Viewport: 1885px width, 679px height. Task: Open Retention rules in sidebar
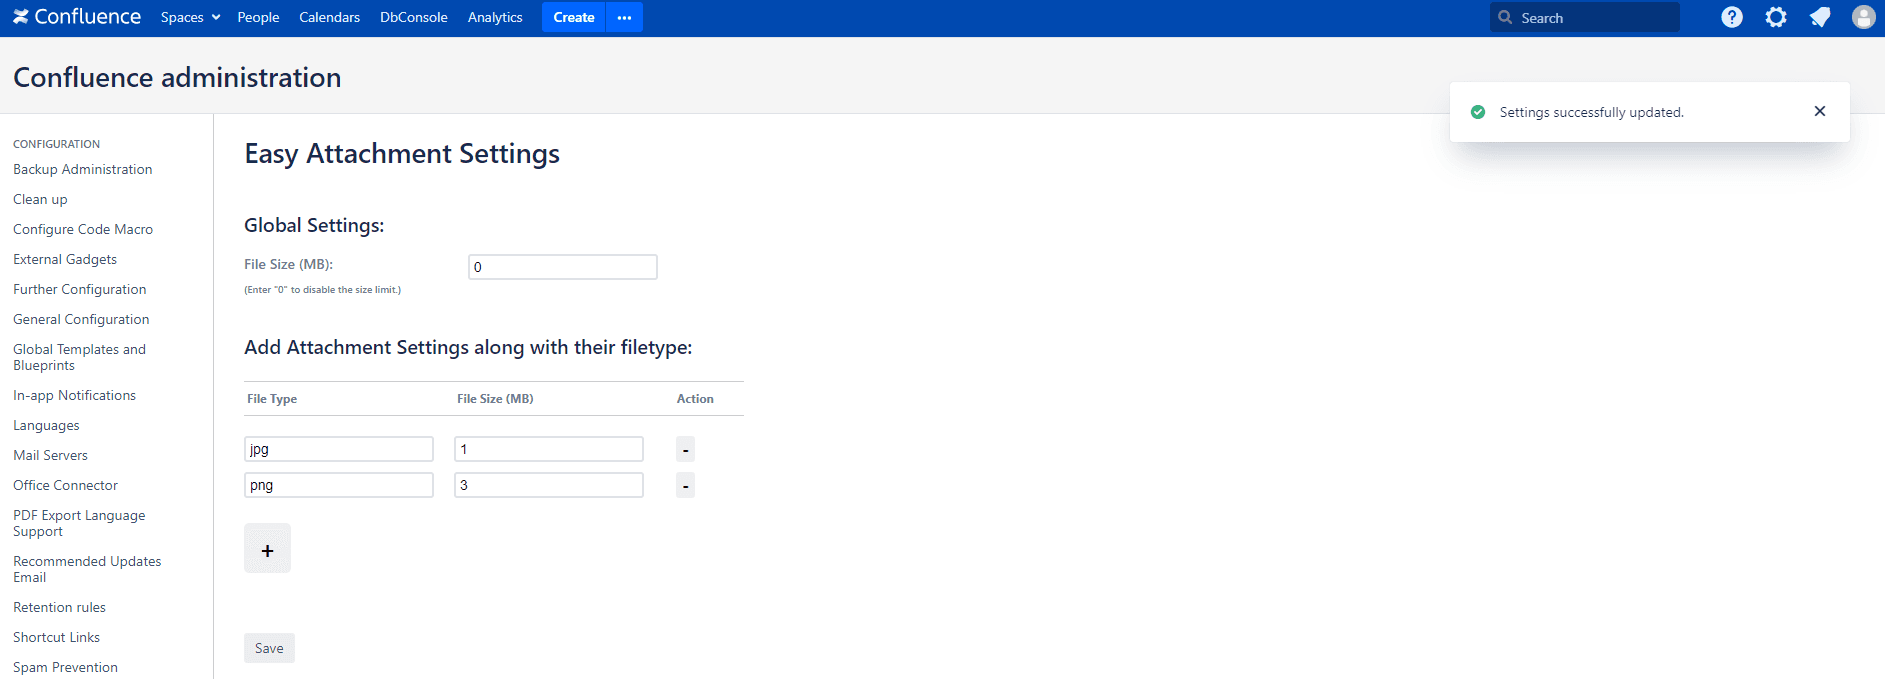click(59, 607)
